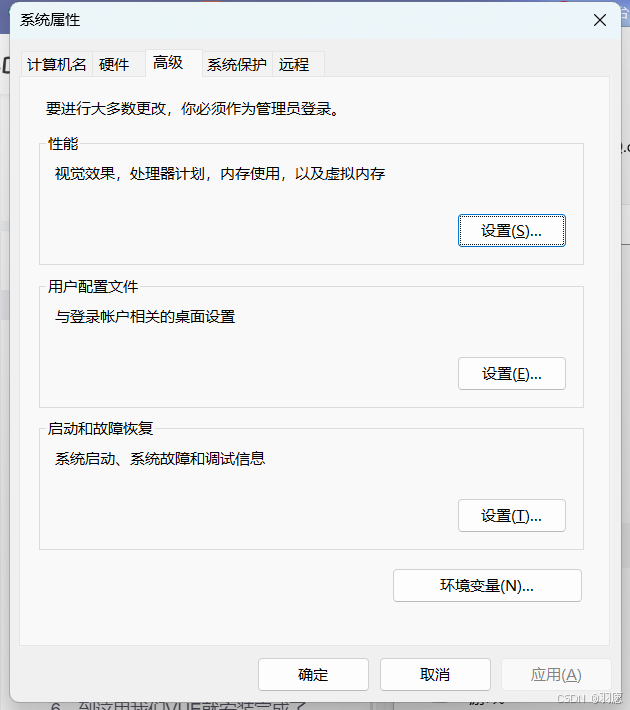The height and width of the screenshot is (710, 630).
Task: Open startup and recovery 设置(T)
Action: coord(512,516)
